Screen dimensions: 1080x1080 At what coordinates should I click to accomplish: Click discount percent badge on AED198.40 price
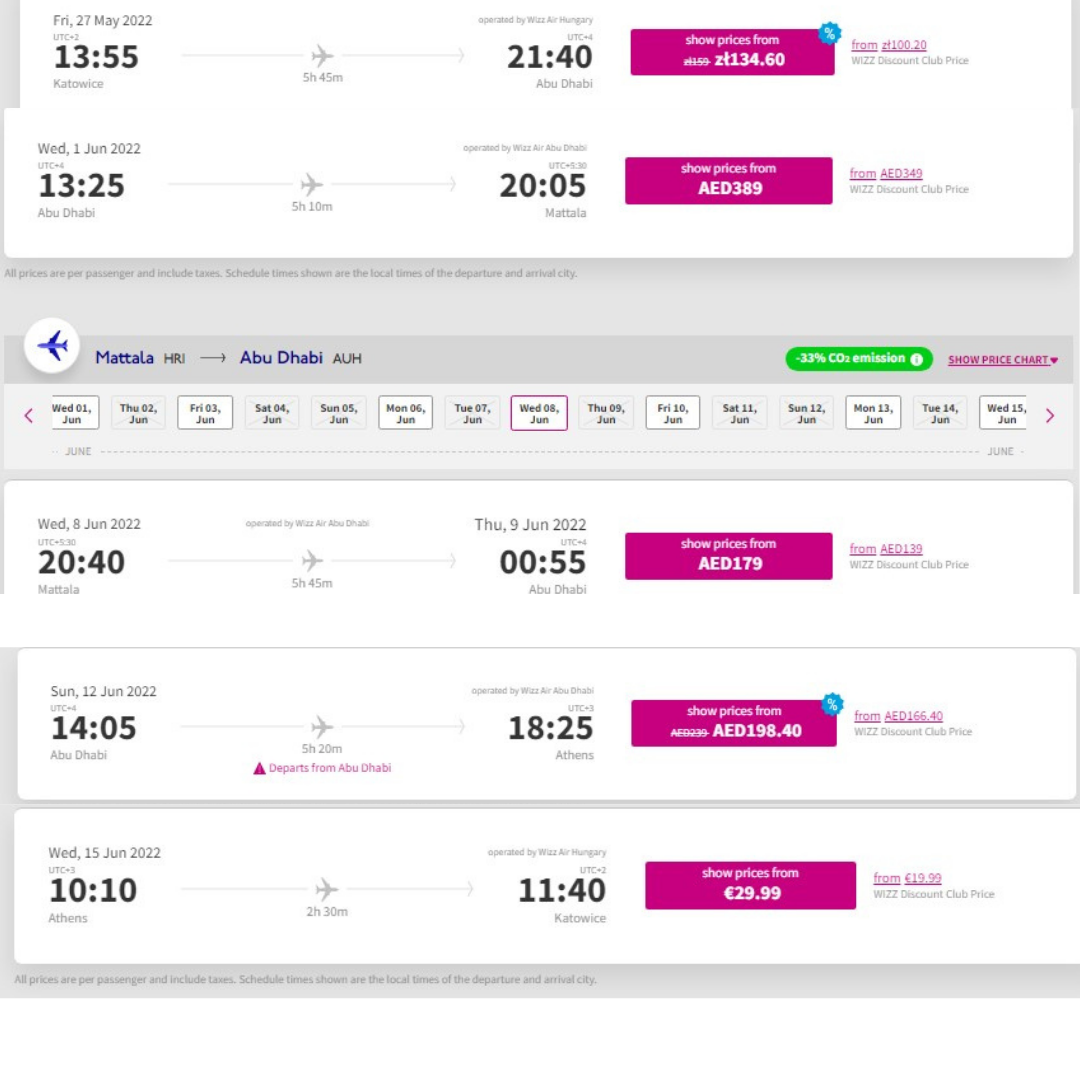[832, 704]
